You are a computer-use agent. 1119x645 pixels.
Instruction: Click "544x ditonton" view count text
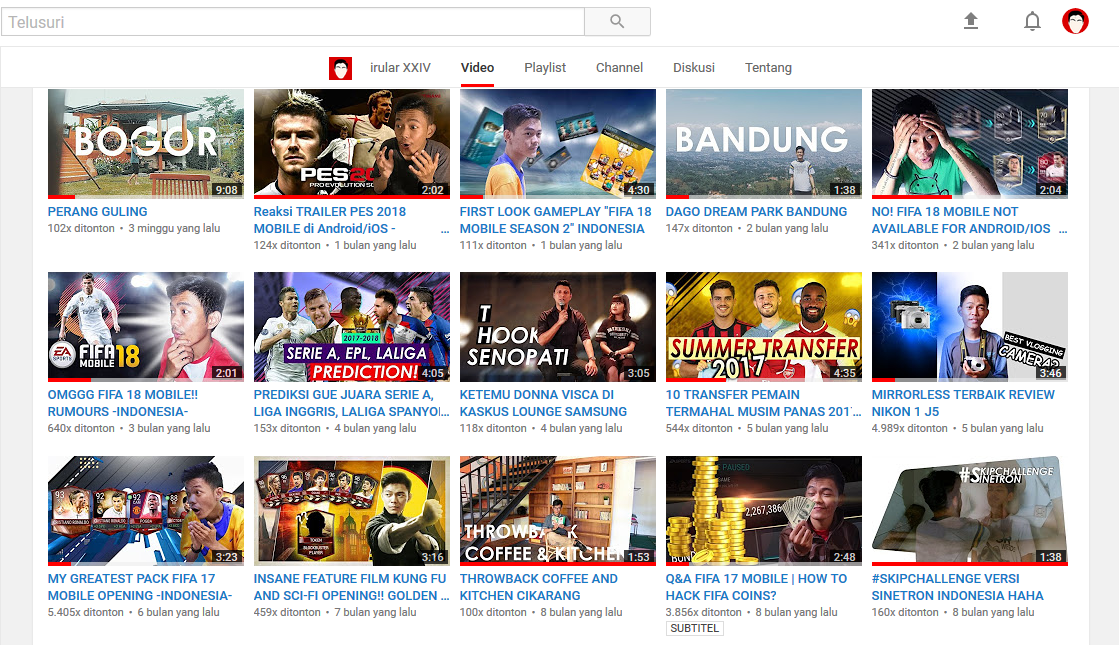coord(699,428)
